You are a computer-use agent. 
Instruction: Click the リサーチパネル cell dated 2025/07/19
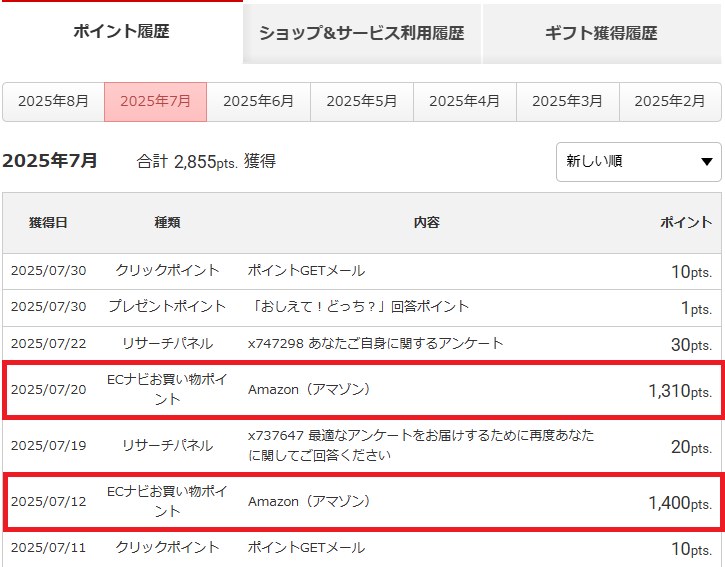click(167, 445)
